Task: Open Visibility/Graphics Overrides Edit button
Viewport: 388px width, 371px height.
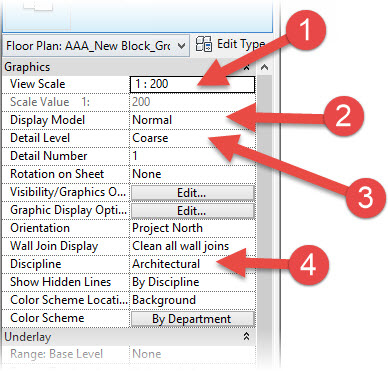Action: (193, 192)
